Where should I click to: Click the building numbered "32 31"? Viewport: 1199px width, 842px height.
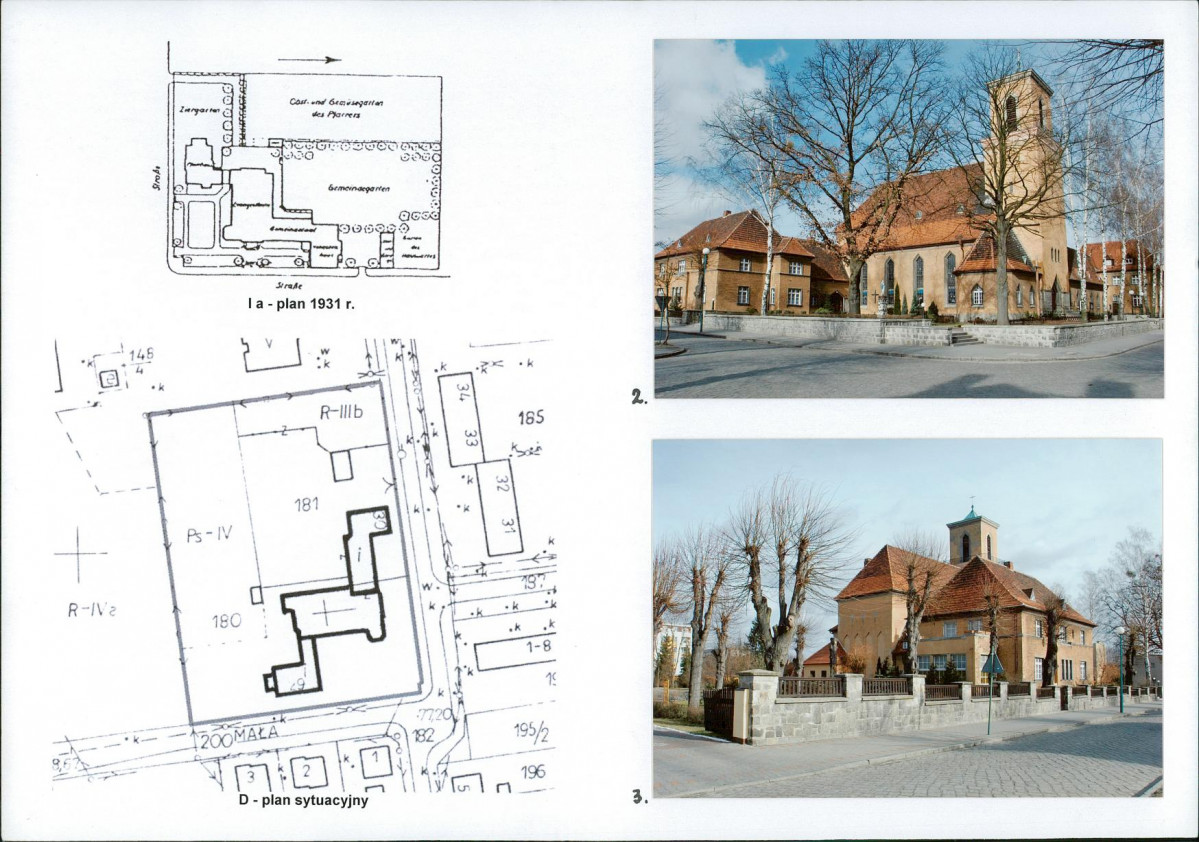click(x=500, y=507)
